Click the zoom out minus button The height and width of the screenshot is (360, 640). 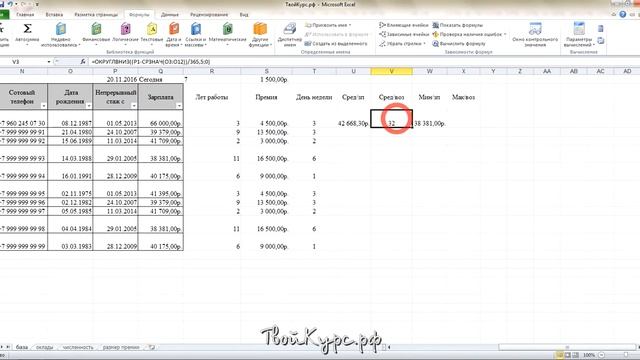(601, 355)
